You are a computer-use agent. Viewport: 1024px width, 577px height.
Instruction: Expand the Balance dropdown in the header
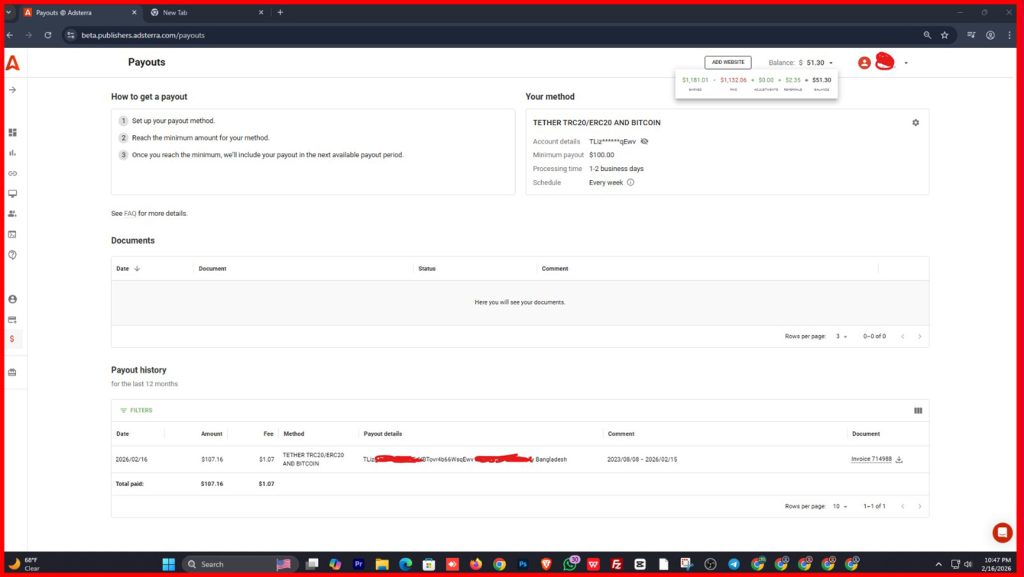click(831, 63)
